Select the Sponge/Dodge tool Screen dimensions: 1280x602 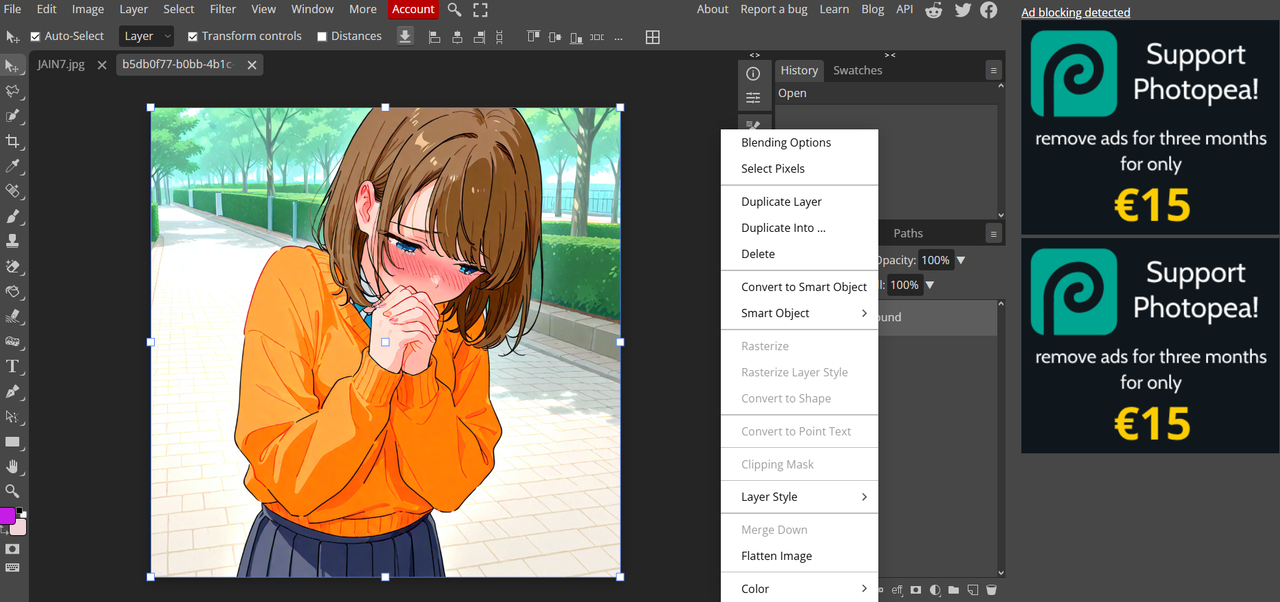pos(13,341)
